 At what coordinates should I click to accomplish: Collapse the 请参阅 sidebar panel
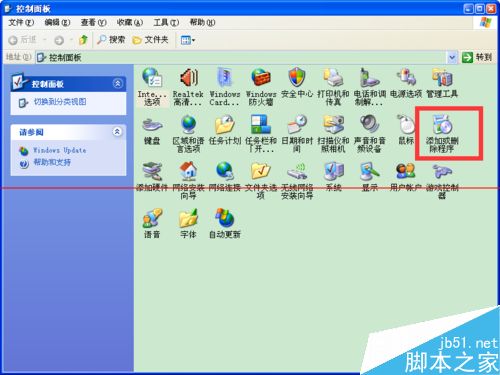tap(117, 132)
